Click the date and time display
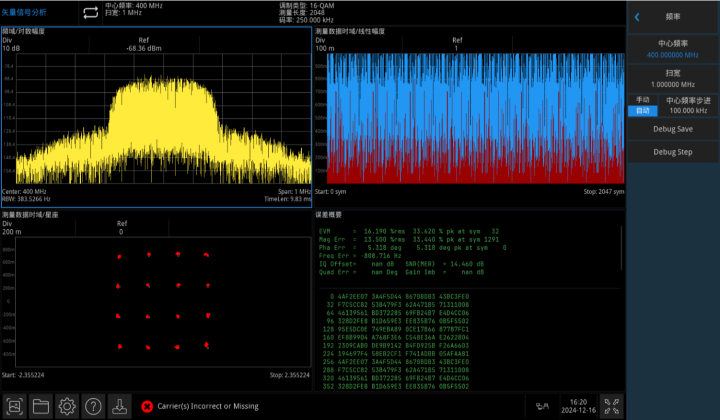This screenshot has width=720, height=420. point(578,406)
